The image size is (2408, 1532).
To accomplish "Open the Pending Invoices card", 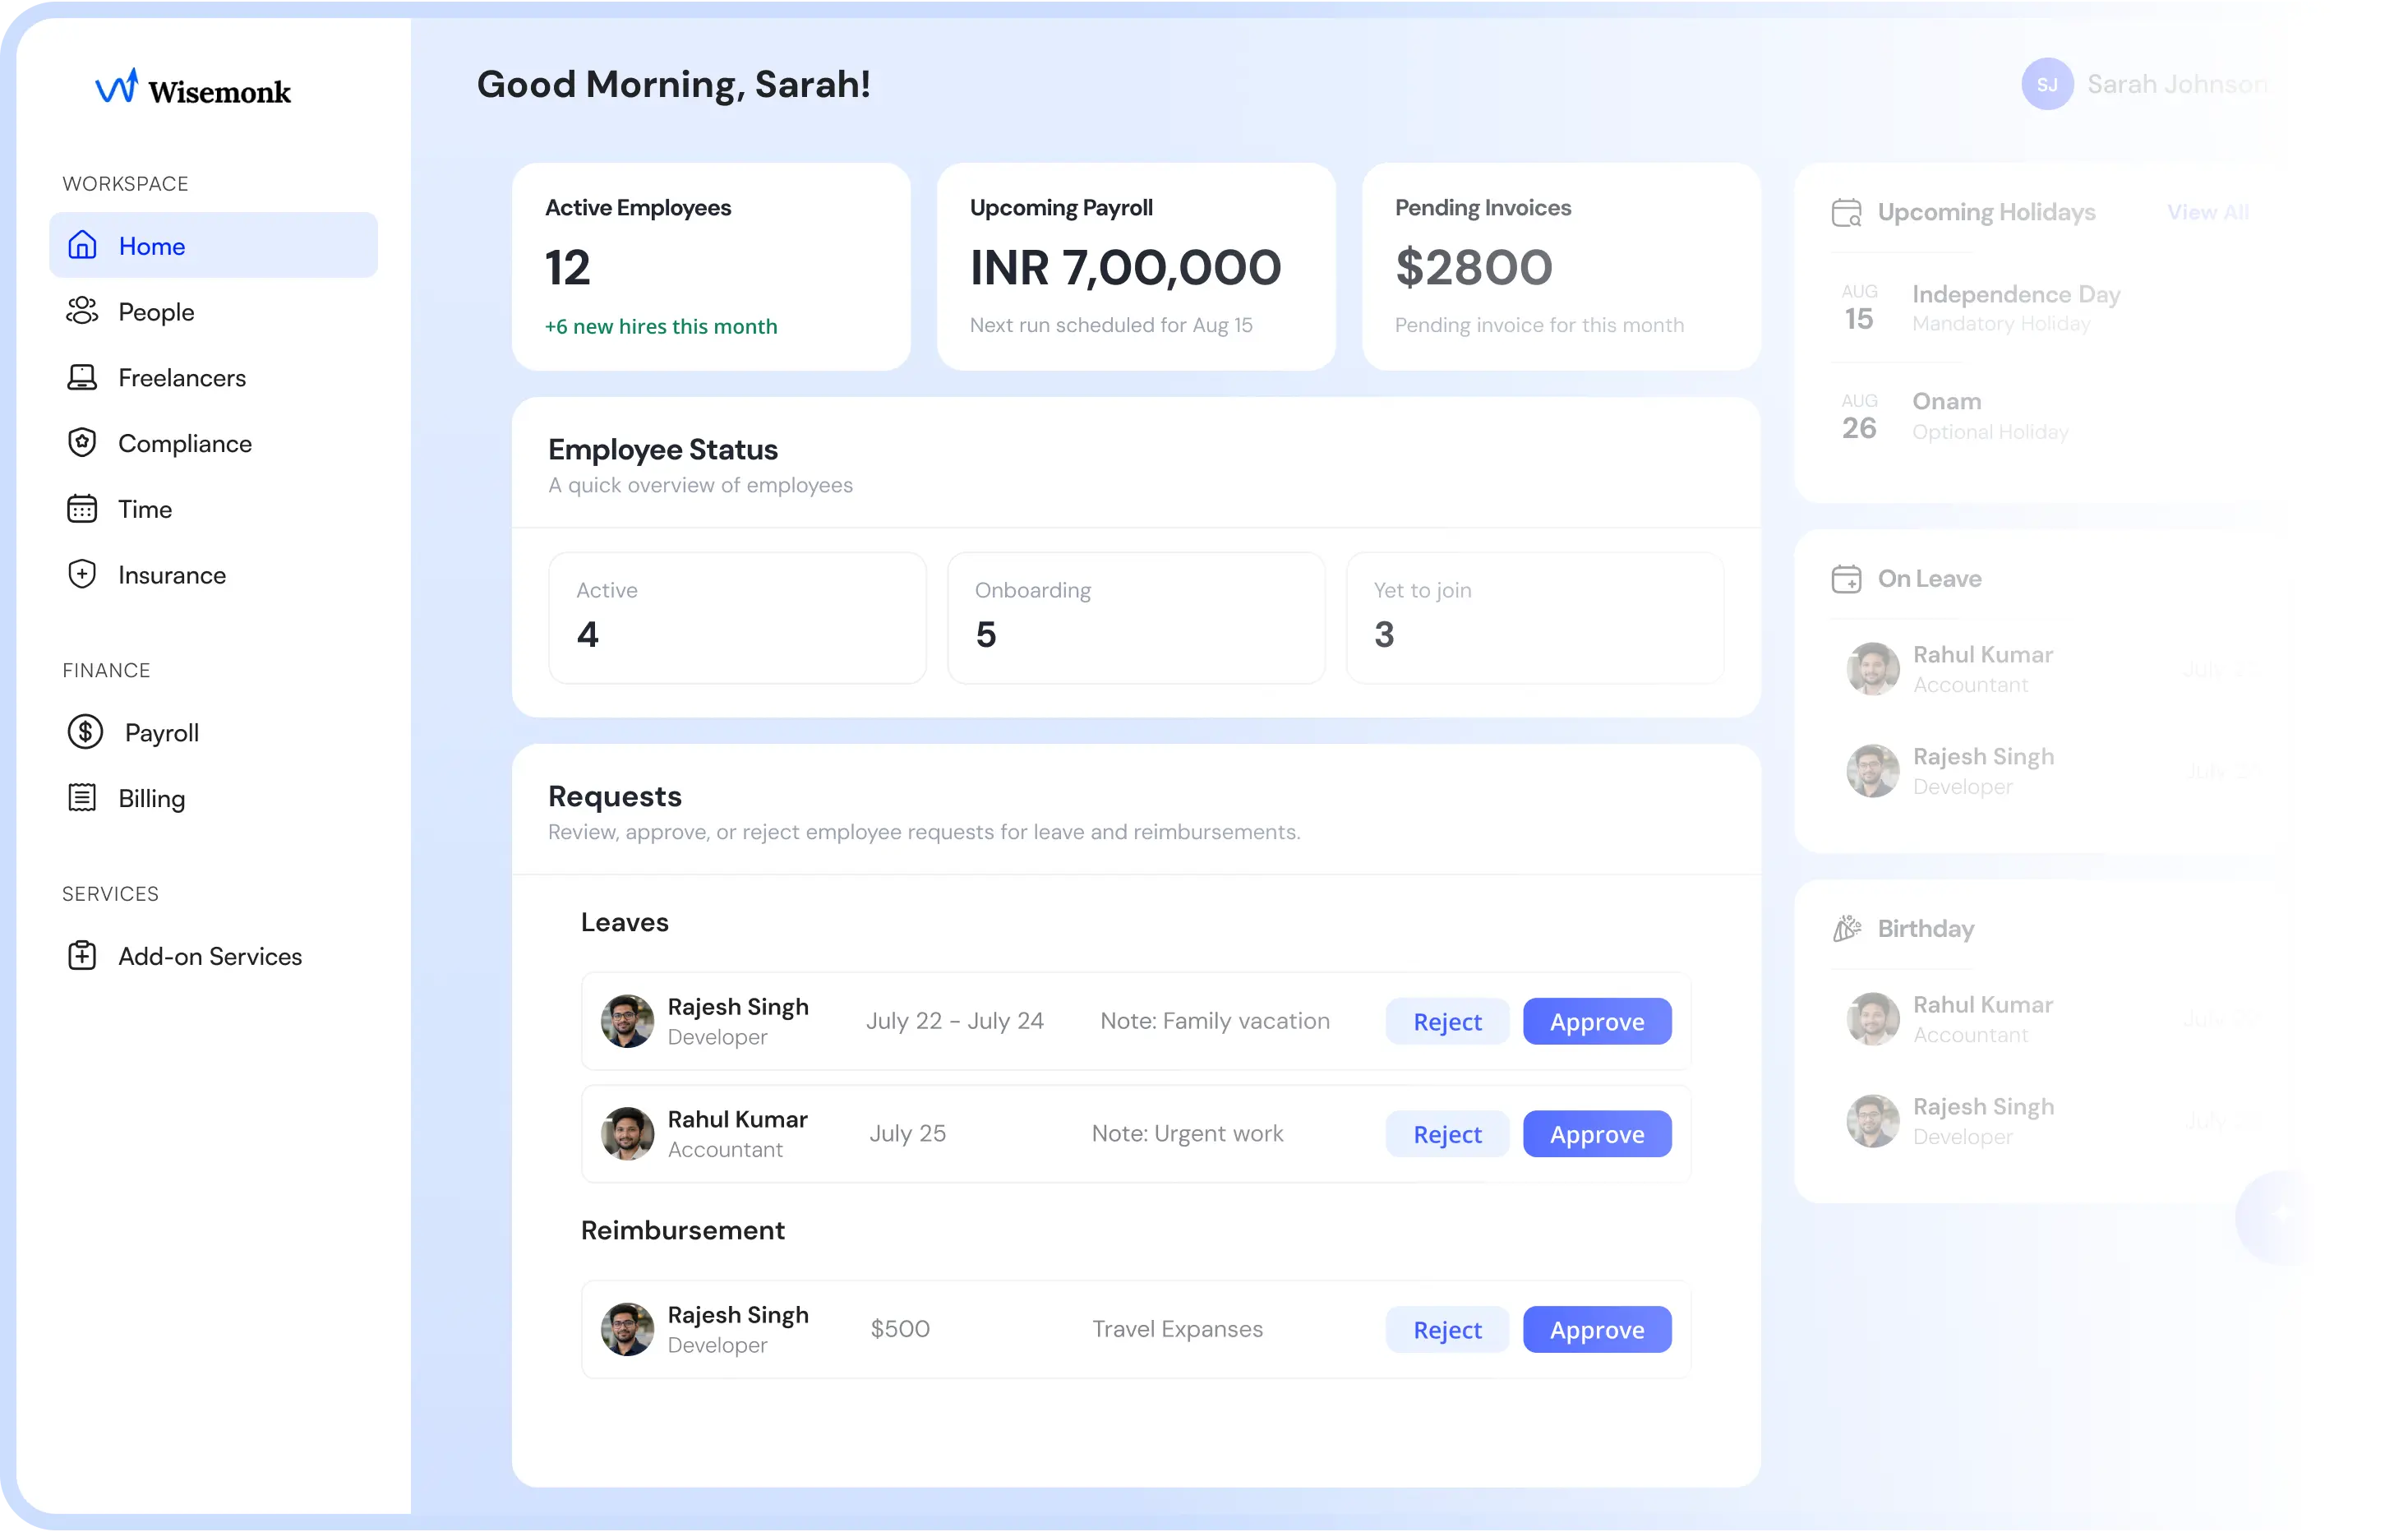I will 1560,266.
